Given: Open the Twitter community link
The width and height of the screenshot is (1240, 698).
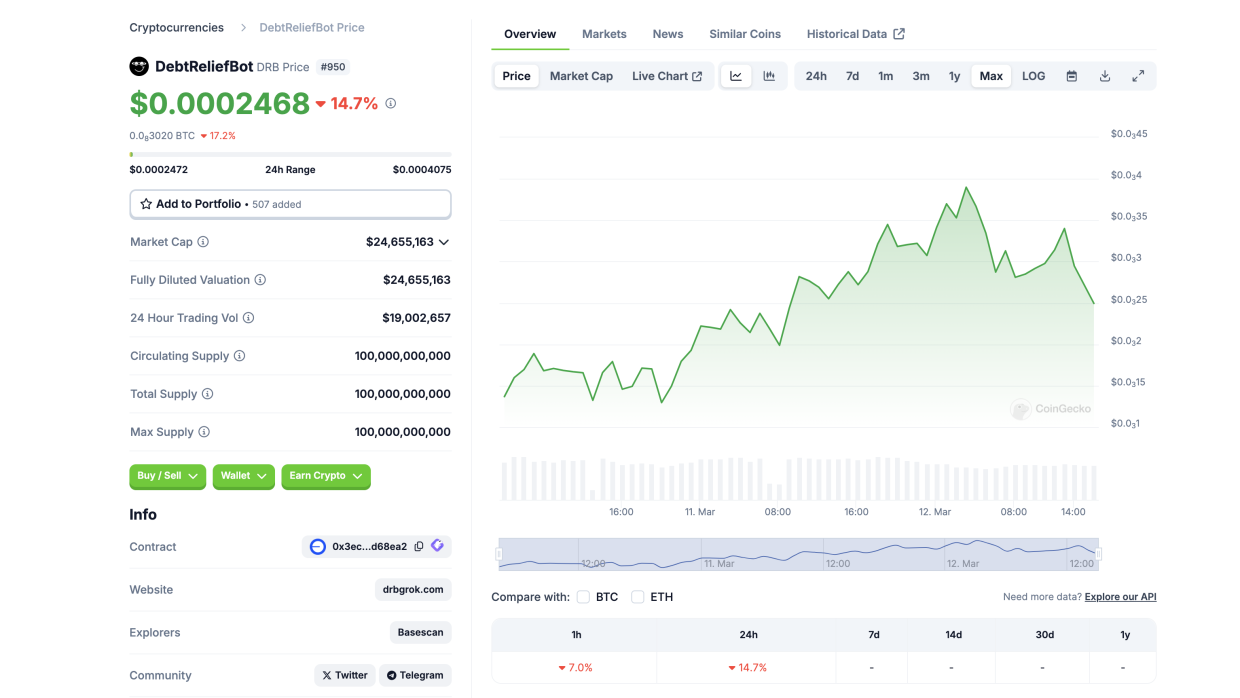Looking at the screenshot, I should pyautogui.click(x=345, y=675).
